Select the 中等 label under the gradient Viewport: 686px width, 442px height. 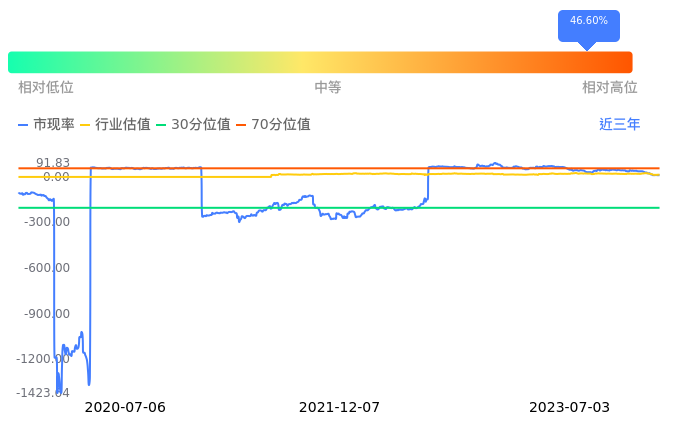328,88
